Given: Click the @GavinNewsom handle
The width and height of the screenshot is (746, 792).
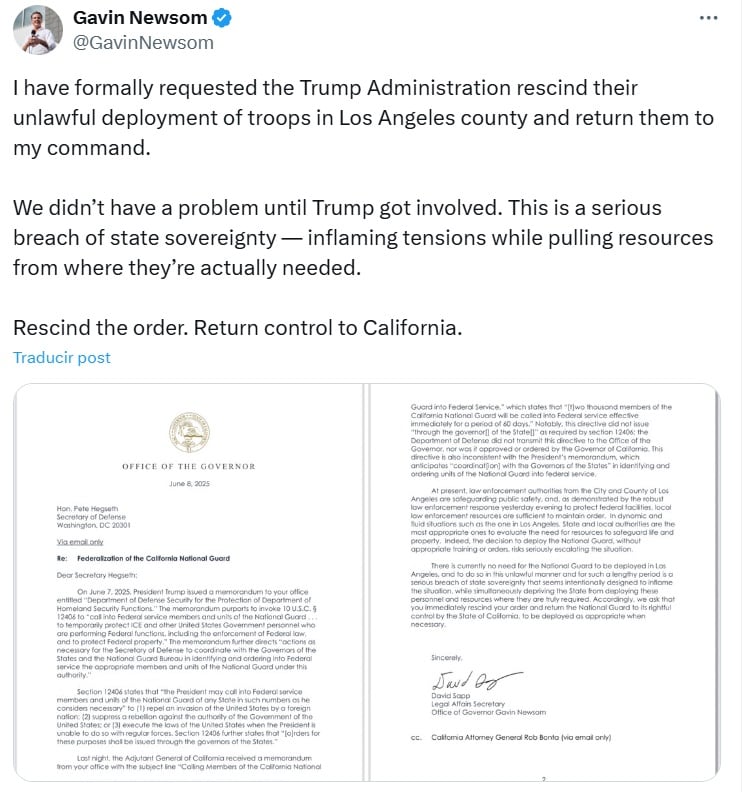Looking at the screenshot, I should 143,42.
